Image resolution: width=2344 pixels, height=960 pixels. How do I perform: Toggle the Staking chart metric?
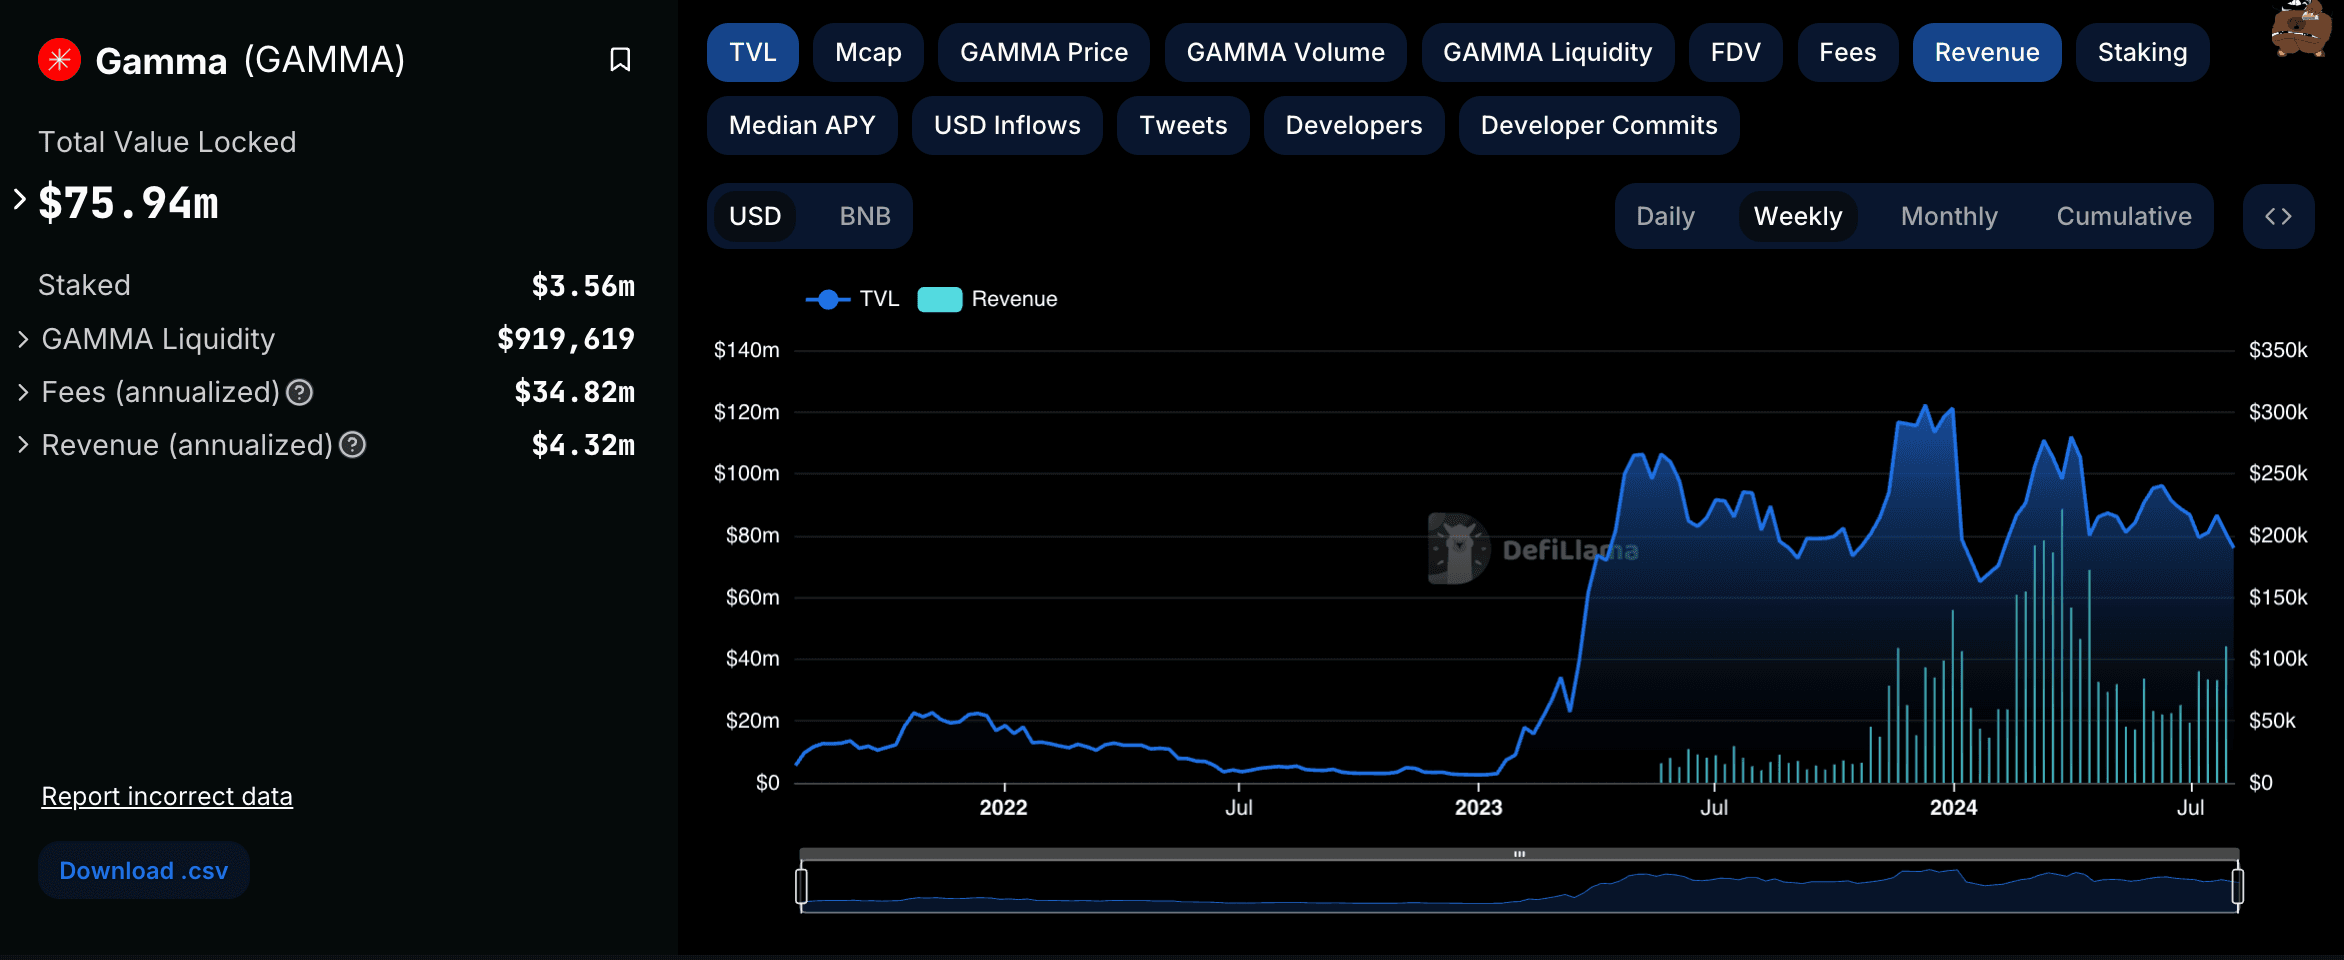[2142, 52]
